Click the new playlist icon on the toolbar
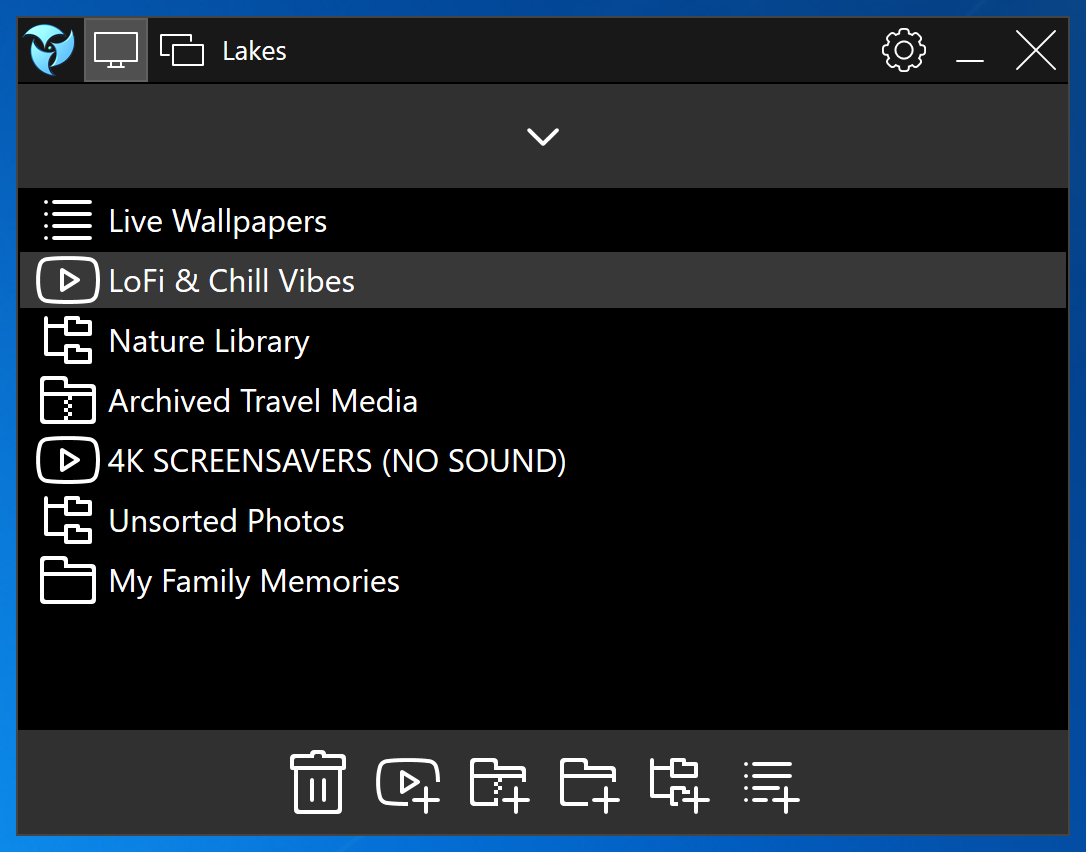Viewport: 1086px width, 852px height. pos(768,784)
